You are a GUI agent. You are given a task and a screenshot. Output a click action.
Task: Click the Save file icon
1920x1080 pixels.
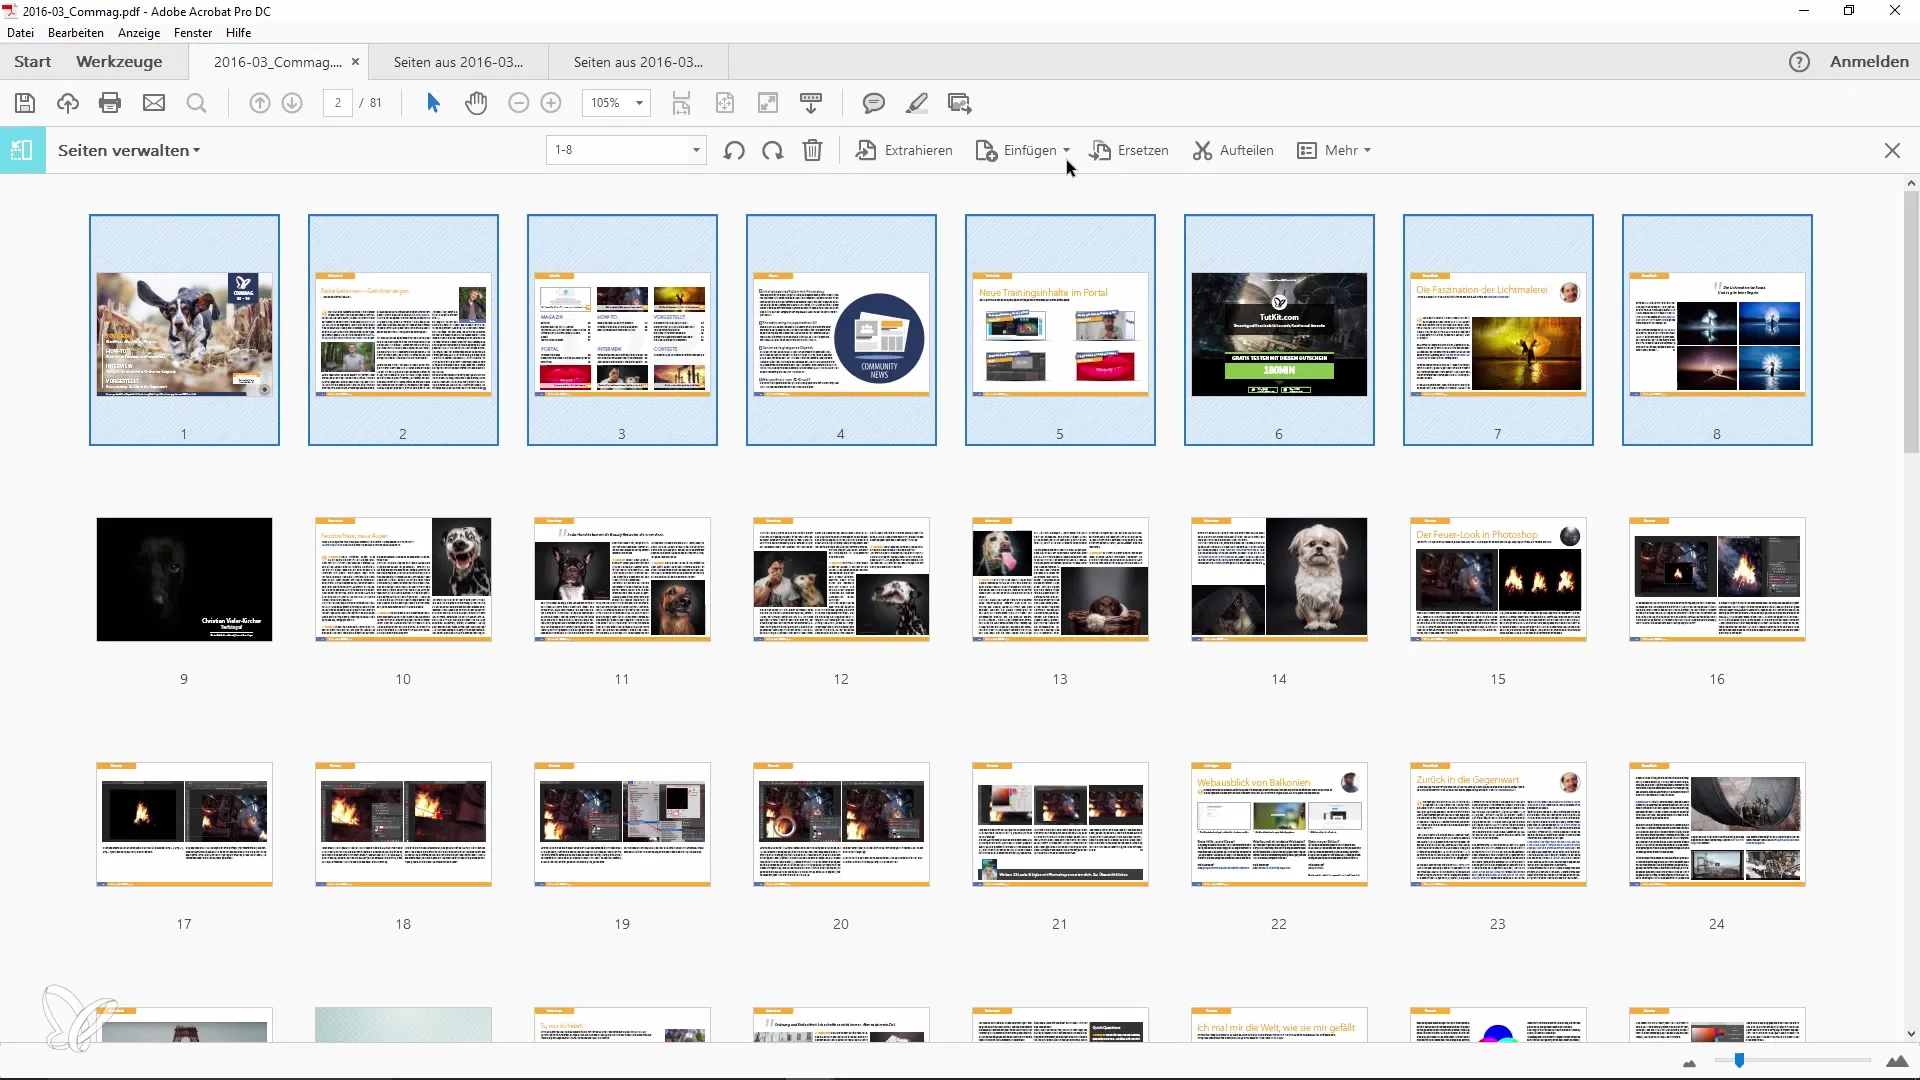pyautogui.click(x=25, y=103)
